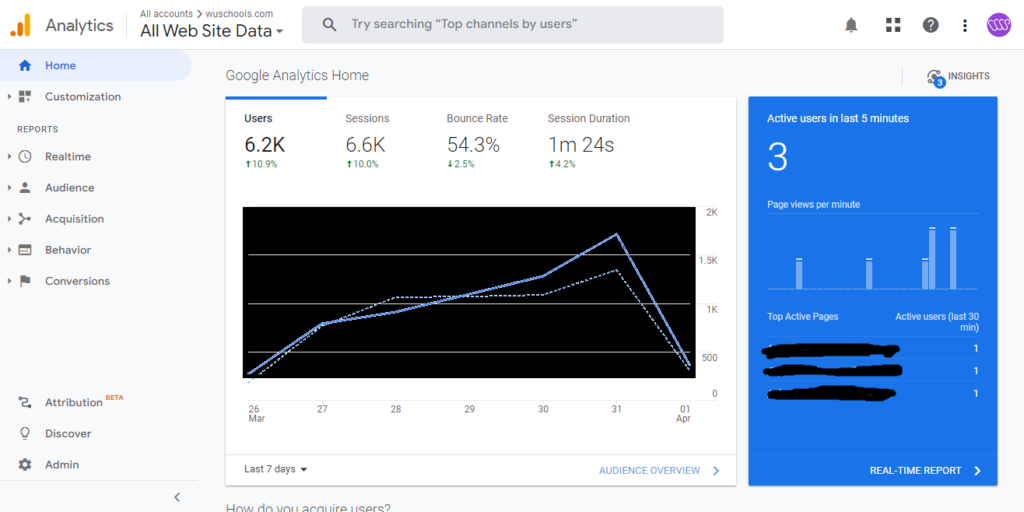Expand the Behavior reports arrow
The image size is (1024, 512).
pos(9,250)
